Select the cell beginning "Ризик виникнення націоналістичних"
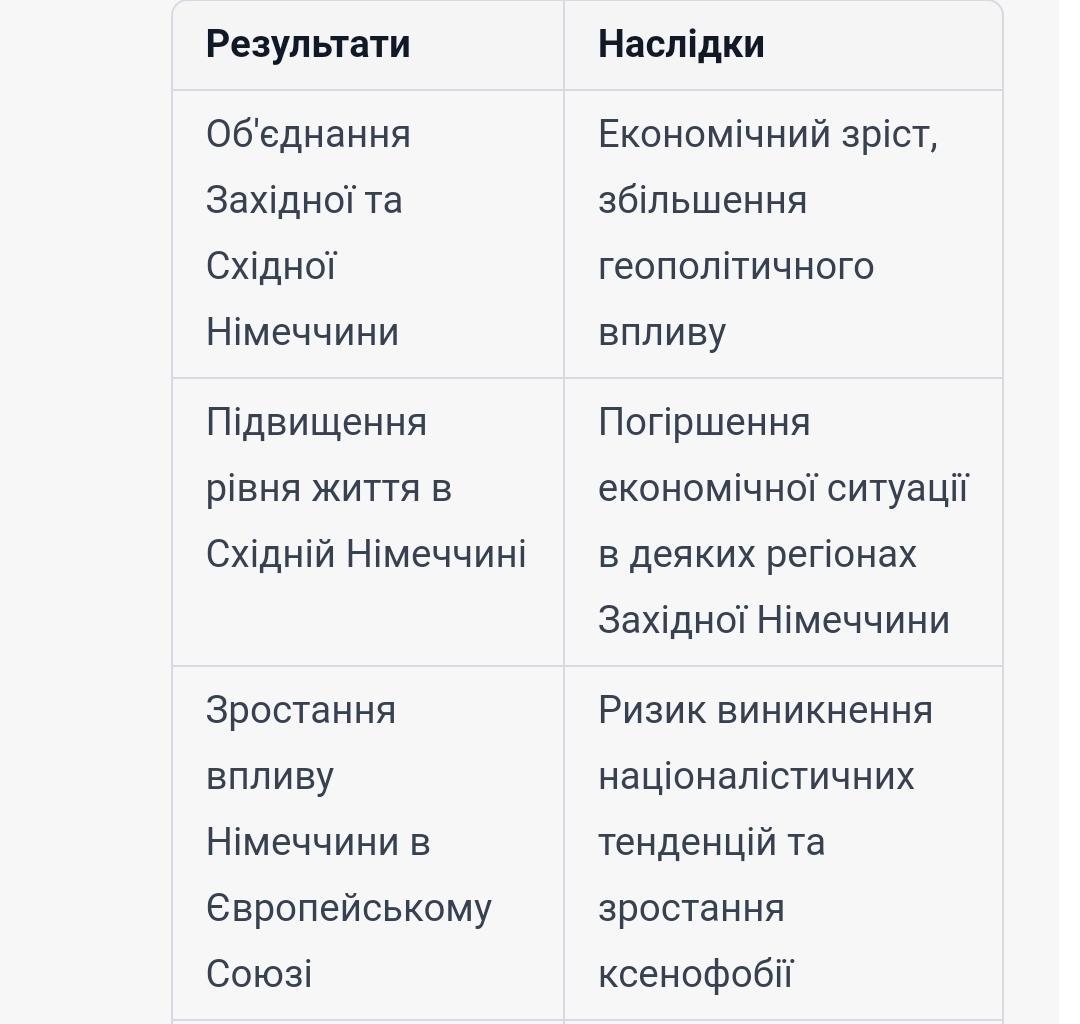1080x1024 pixels. (x=782, y=843)
